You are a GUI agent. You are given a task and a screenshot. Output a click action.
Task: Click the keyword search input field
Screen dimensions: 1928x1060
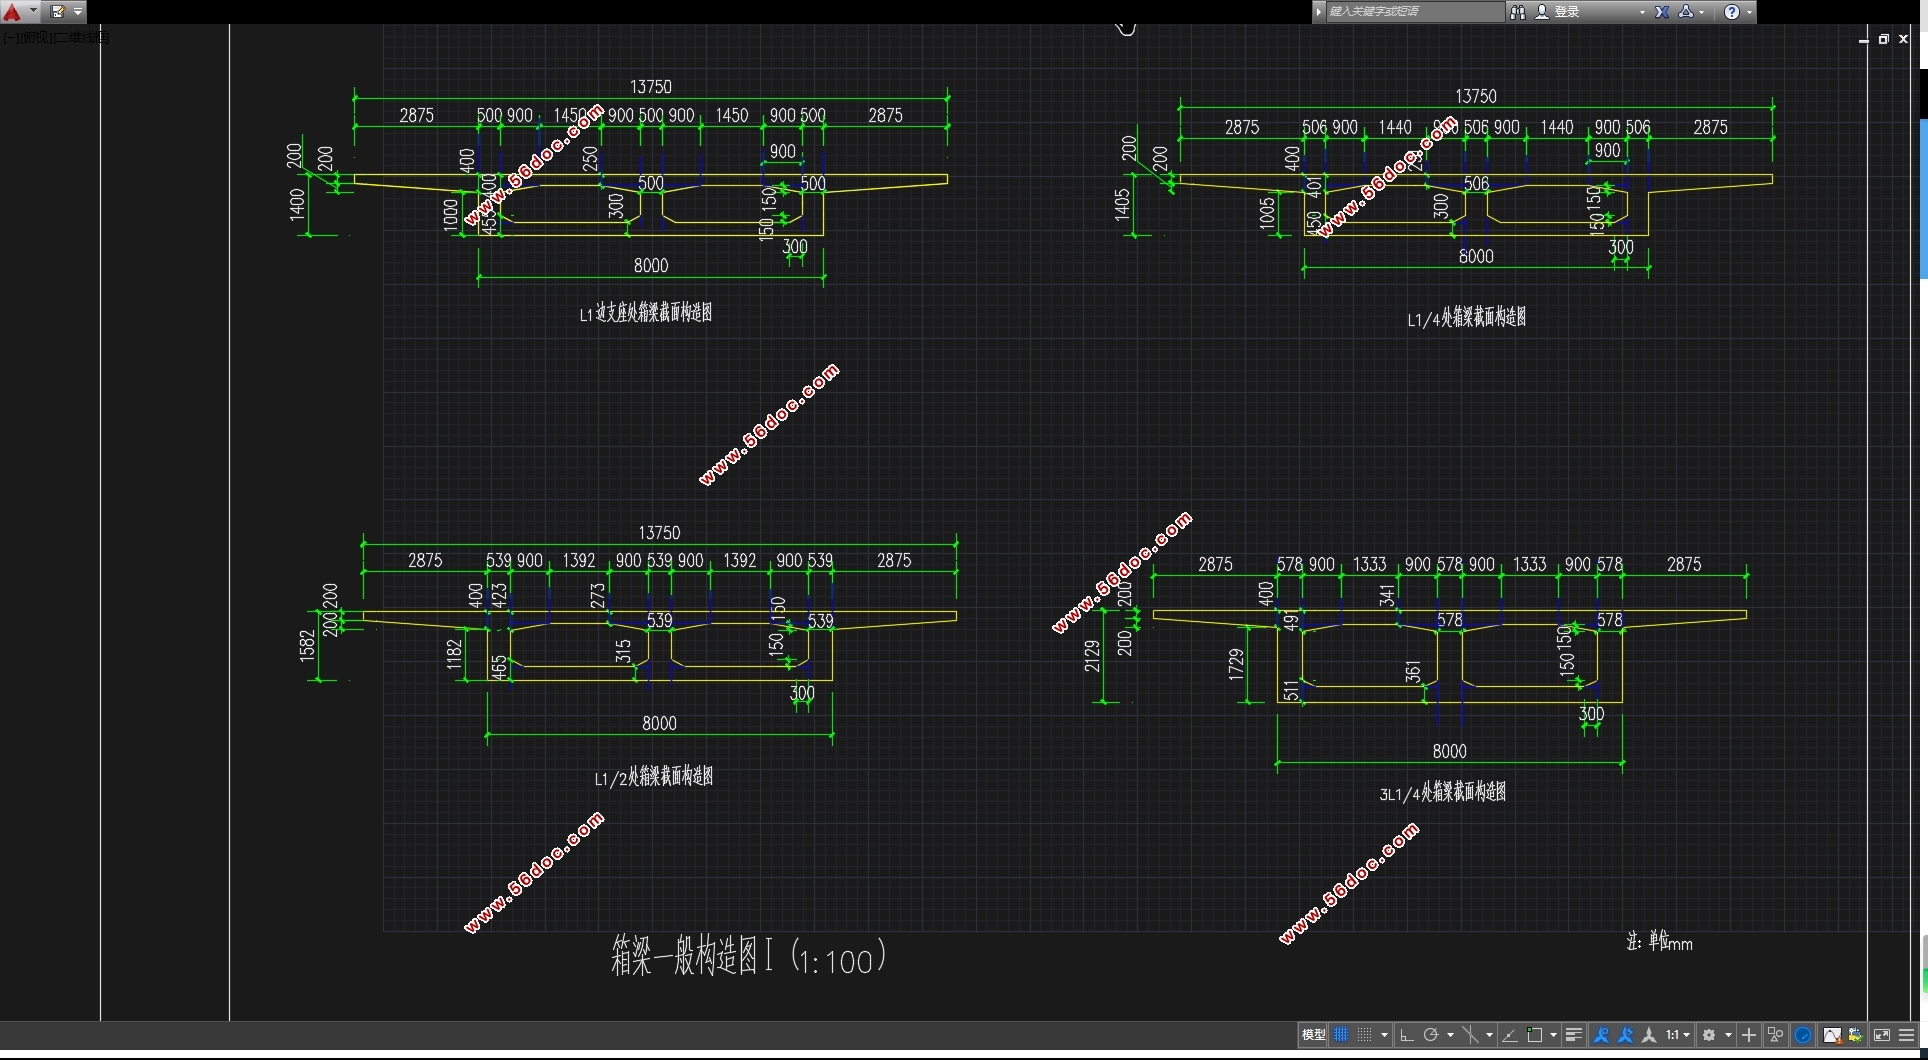click(x=1412, y=12)
